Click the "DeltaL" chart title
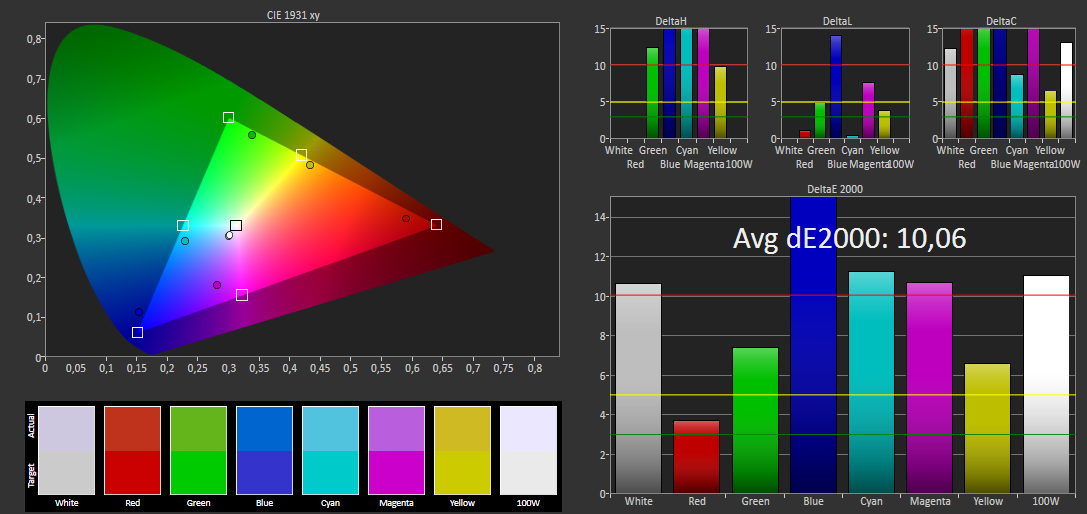1087x514 pixels. (x=837, y=22)
